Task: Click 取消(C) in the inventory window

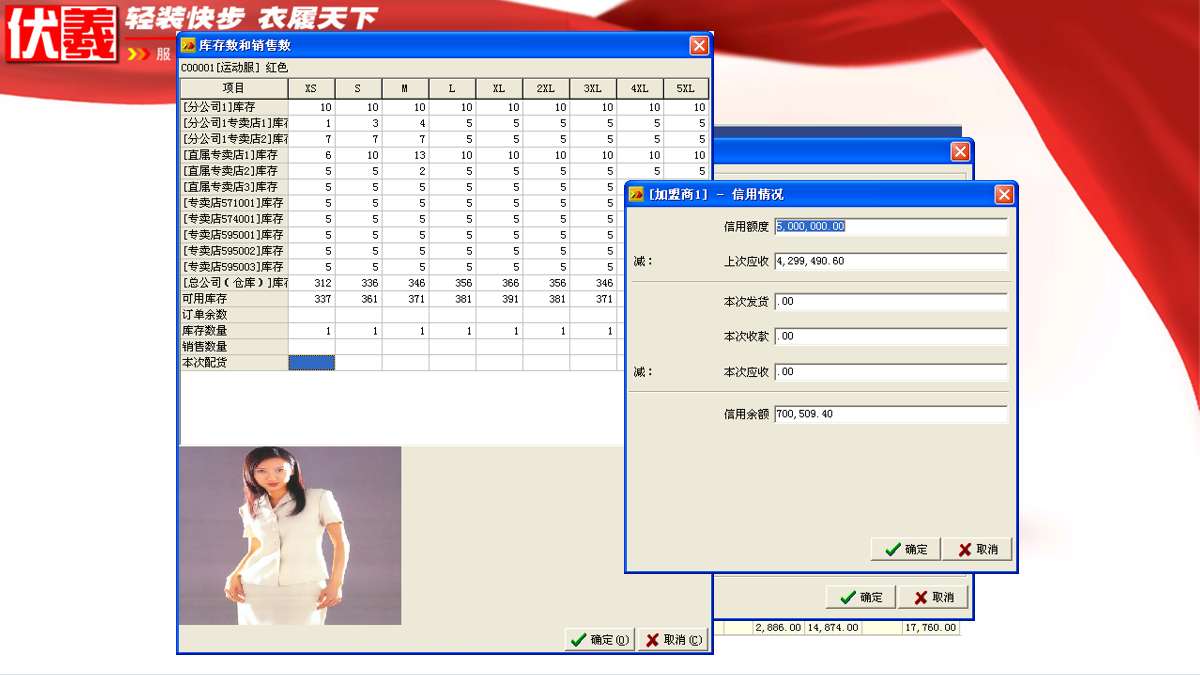Action: point(672,640)
